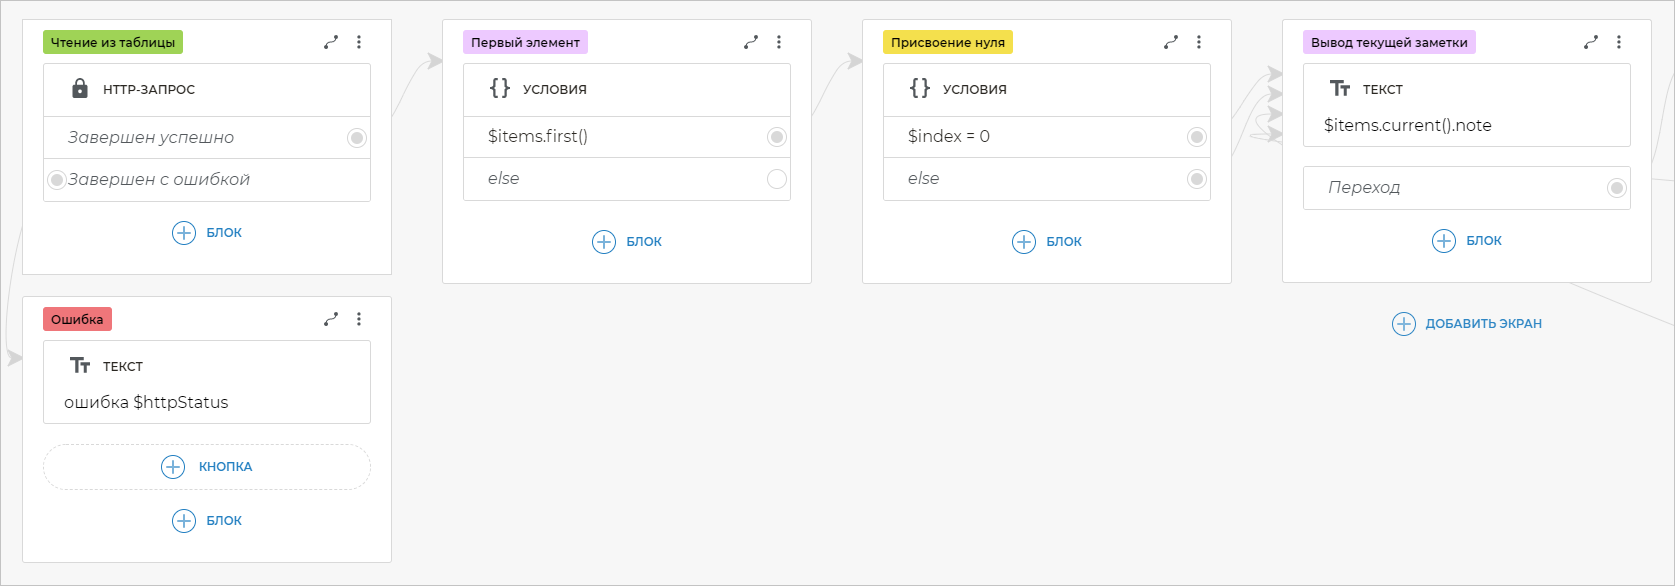Select the else connector in 'Первый элемент'
This screenshot has height=586, width=1675.
click(x=776, y=179)
